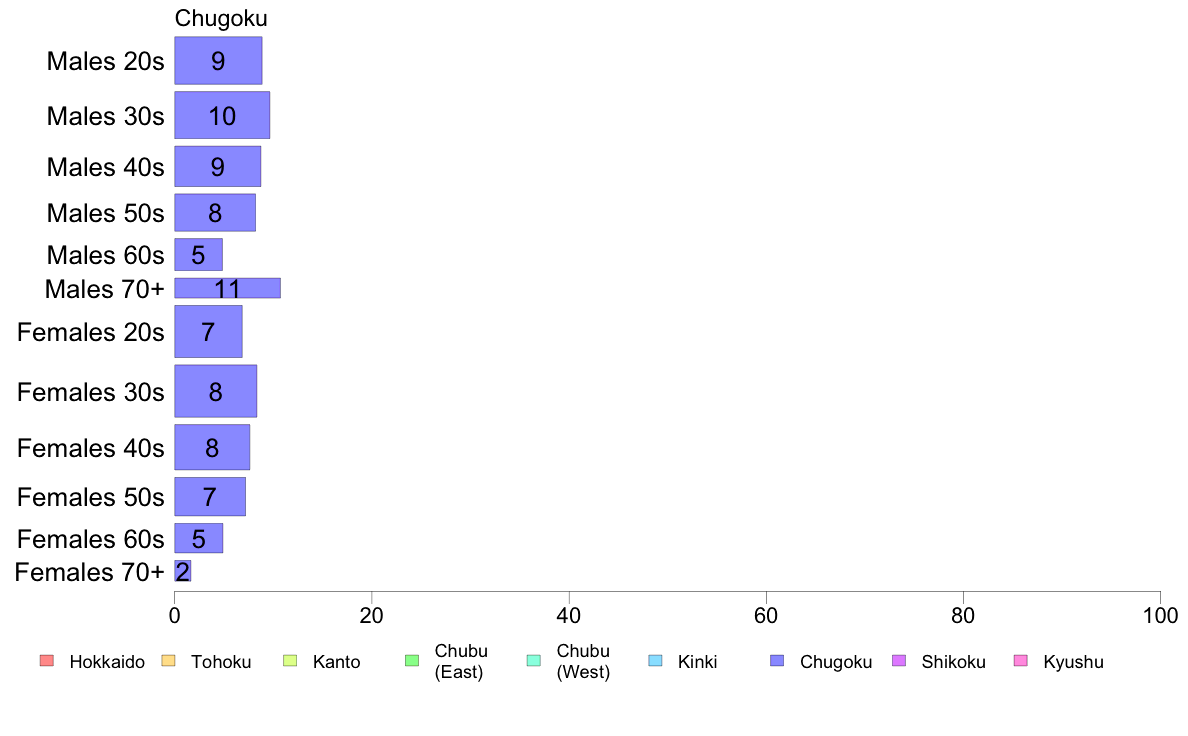Select the Chubu (West) teal legend swatch
This screenshot has width=1188, height=736.
534,661
